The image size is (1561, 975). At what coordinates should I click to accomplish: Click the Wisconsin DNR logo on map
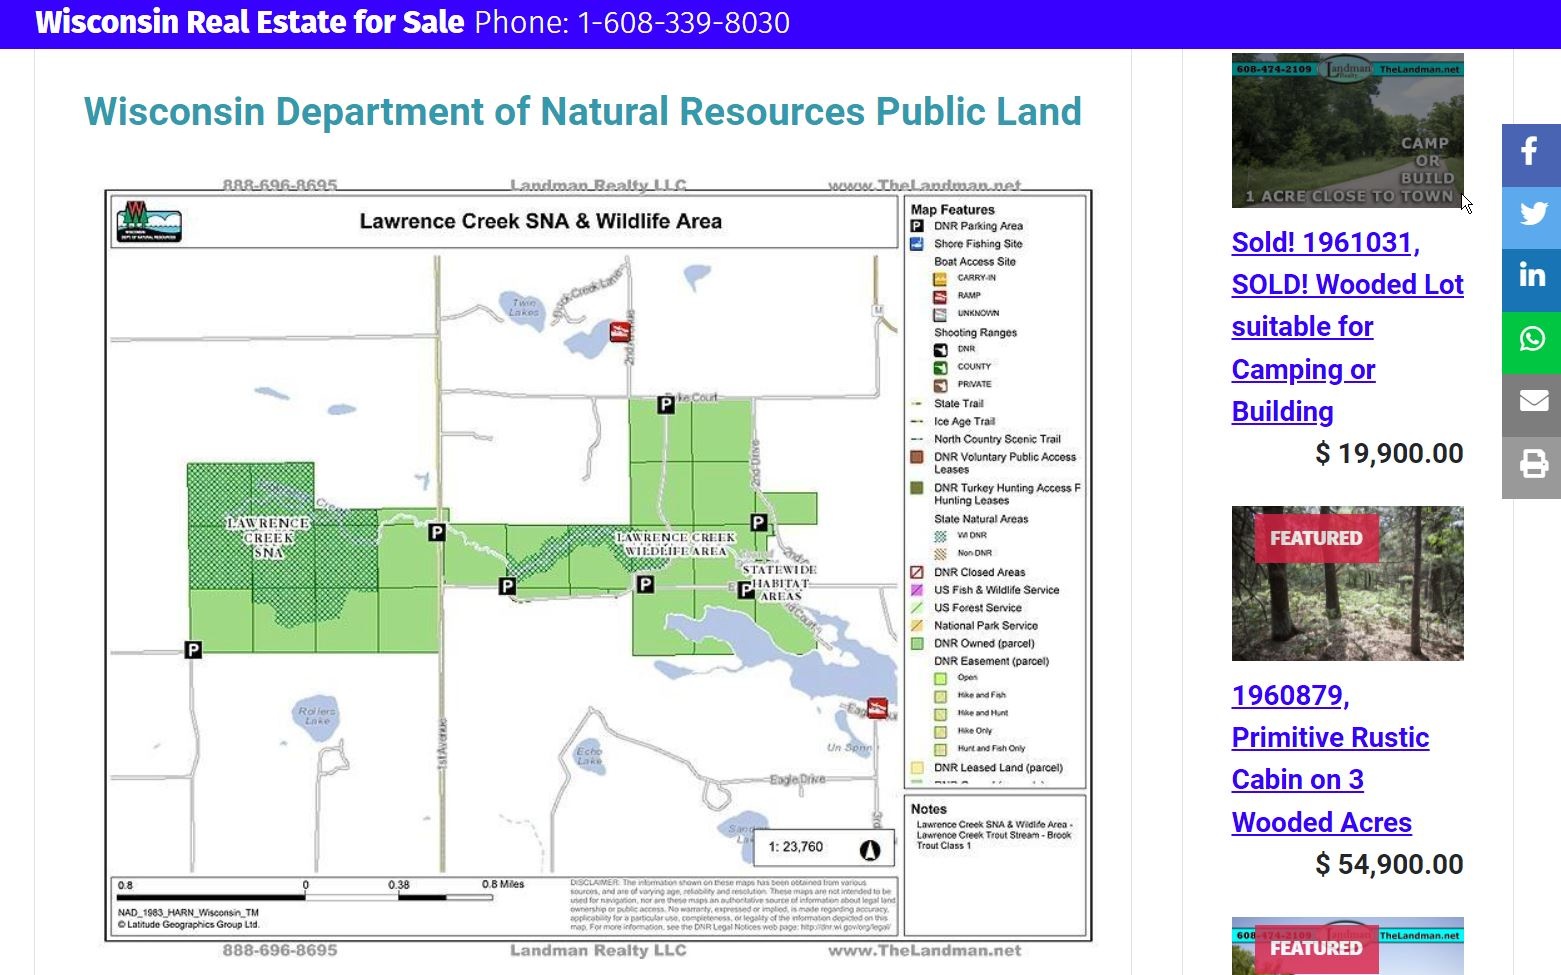(x=149, y=222)
